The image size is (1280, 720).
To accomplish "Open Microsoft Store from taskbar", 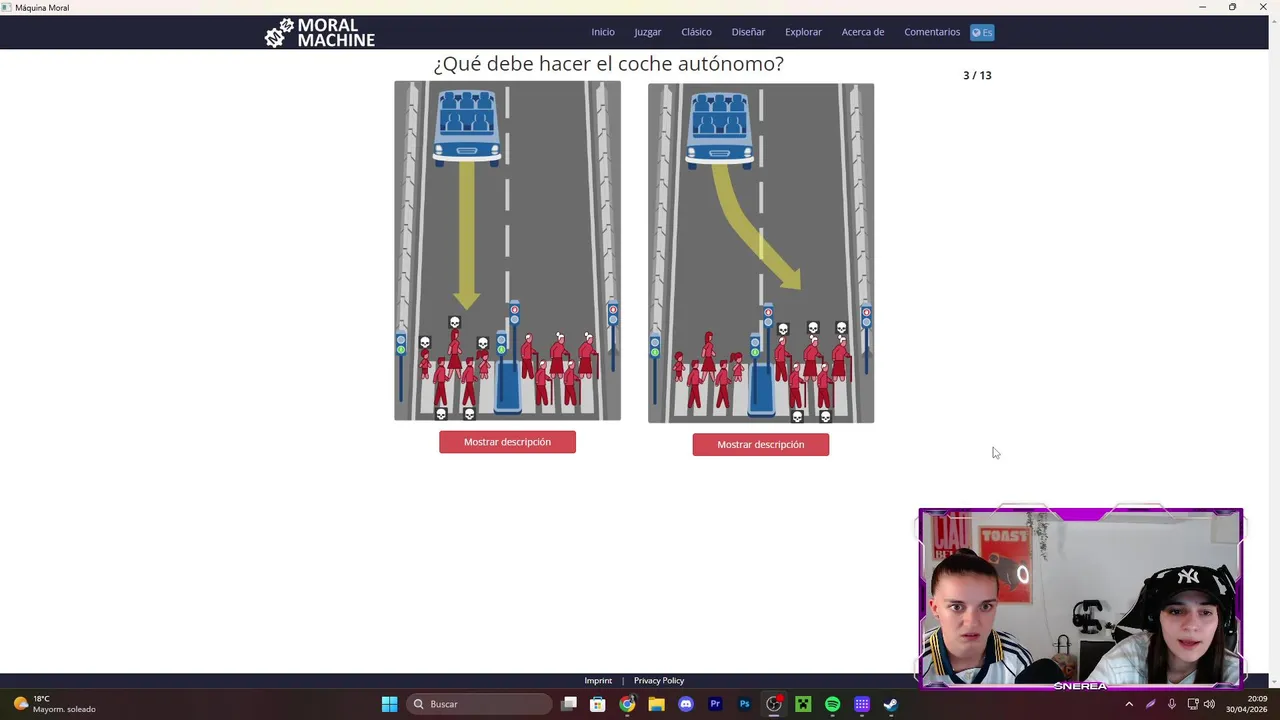I will tap(598, 704).
